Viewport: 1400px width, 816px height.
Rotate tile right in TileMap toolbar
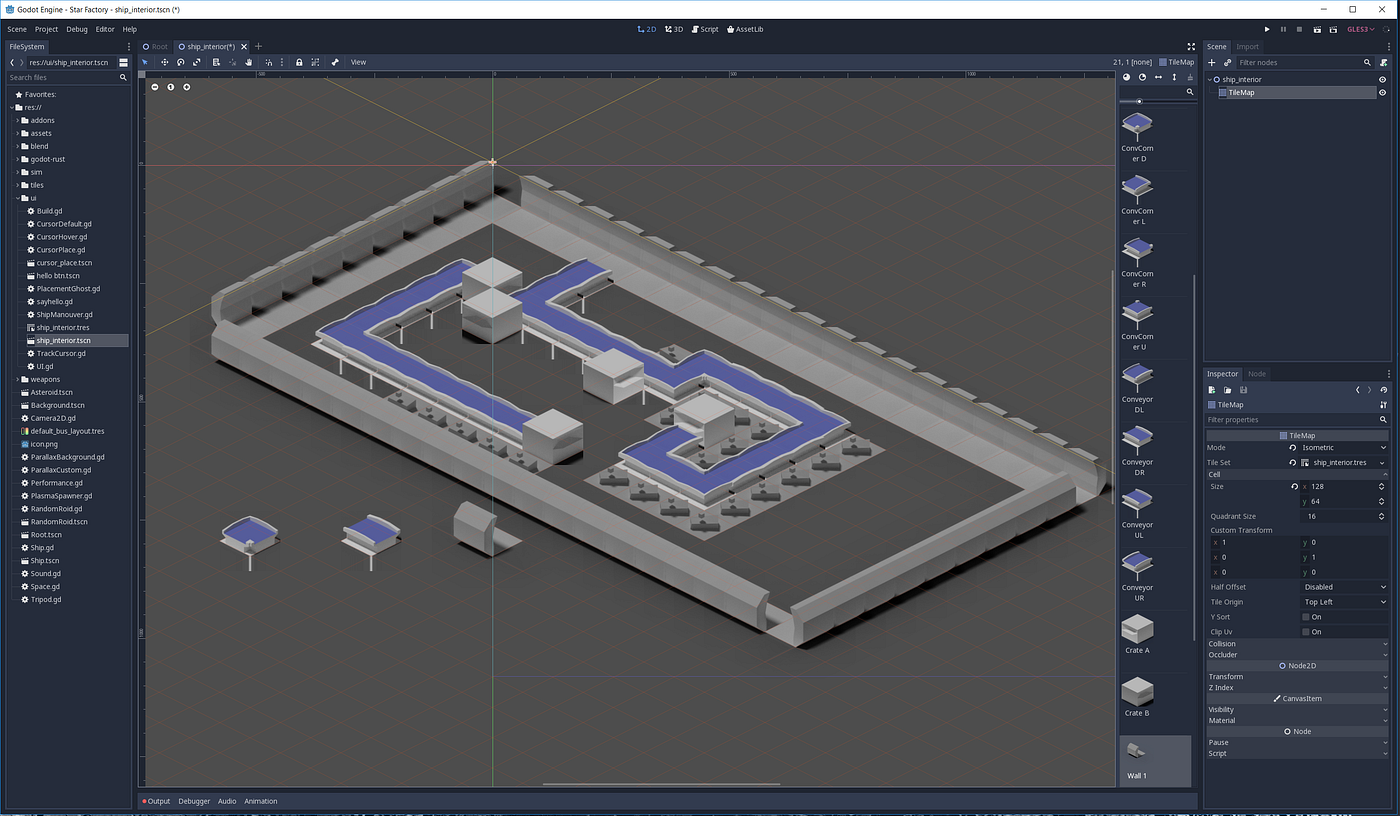(1143, 77)
